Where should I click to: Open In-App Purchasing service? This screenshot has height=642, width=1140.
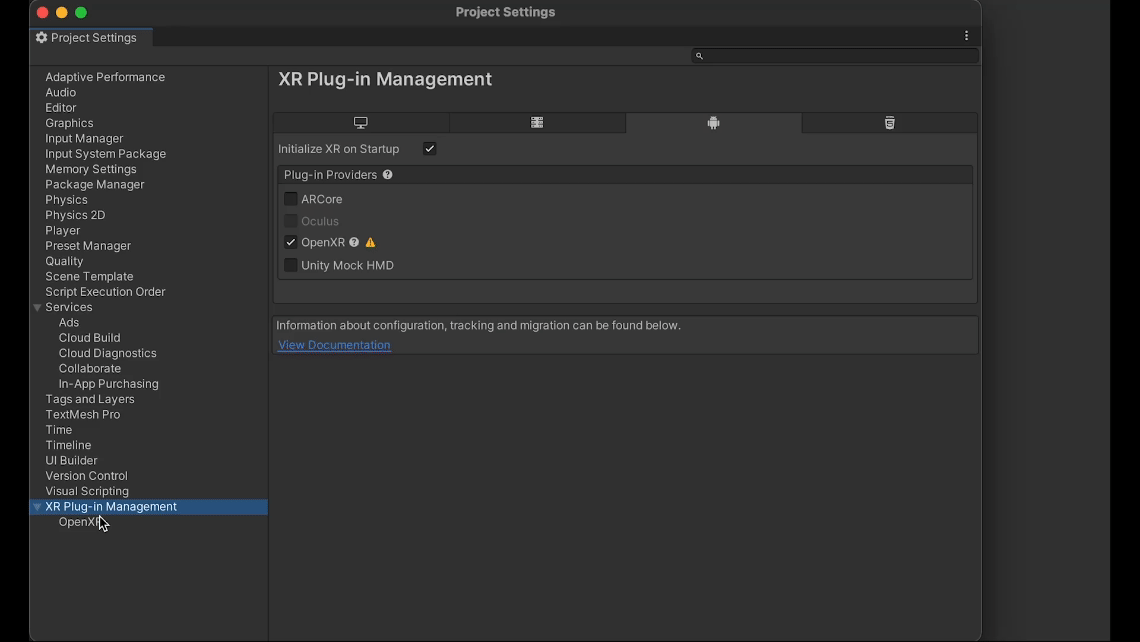click(x=108, y=384)
